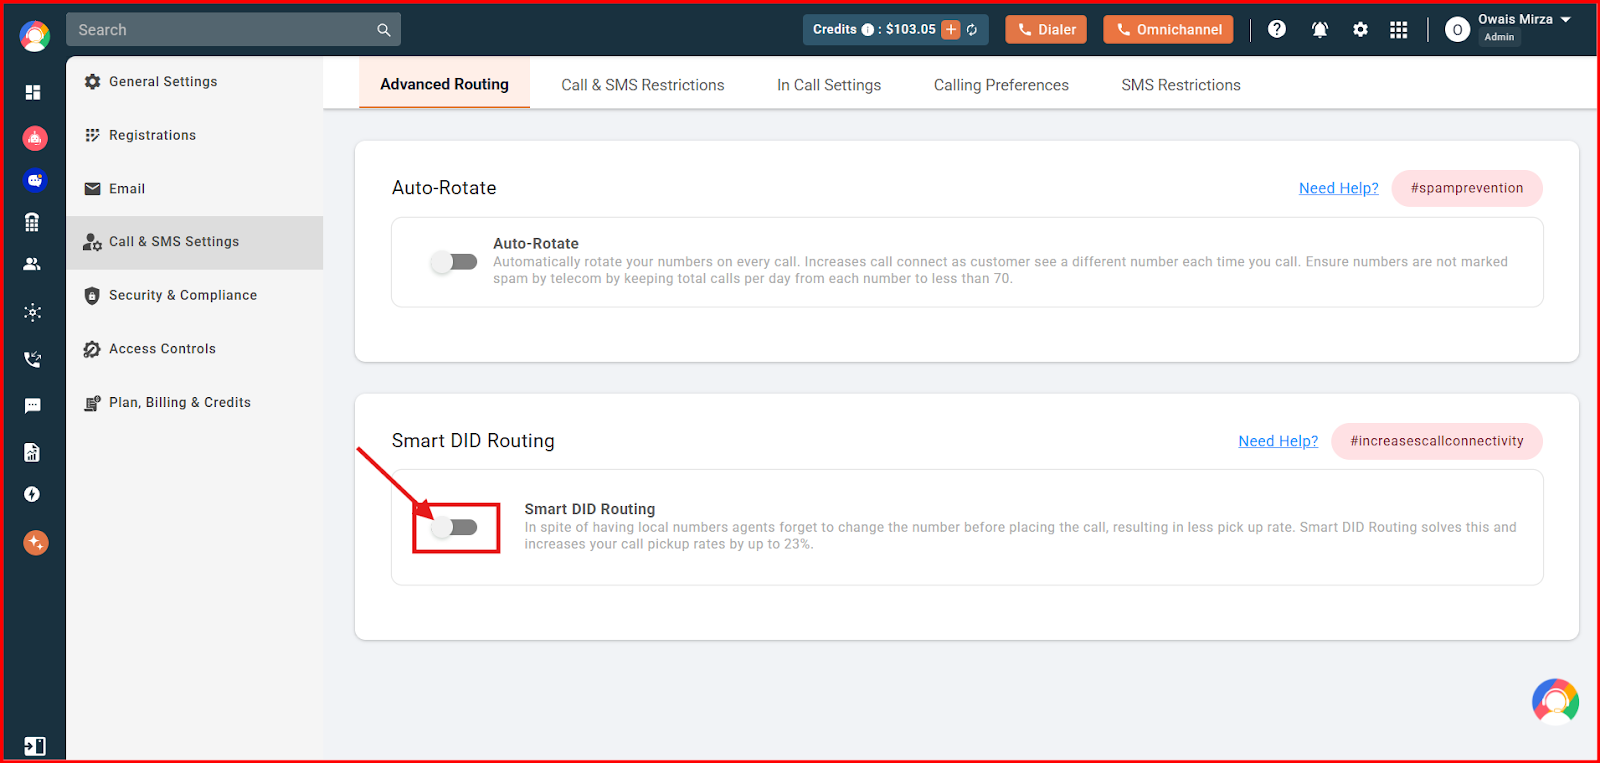Open Access Controls settings
1600x763 pixels.
(195, 349)
